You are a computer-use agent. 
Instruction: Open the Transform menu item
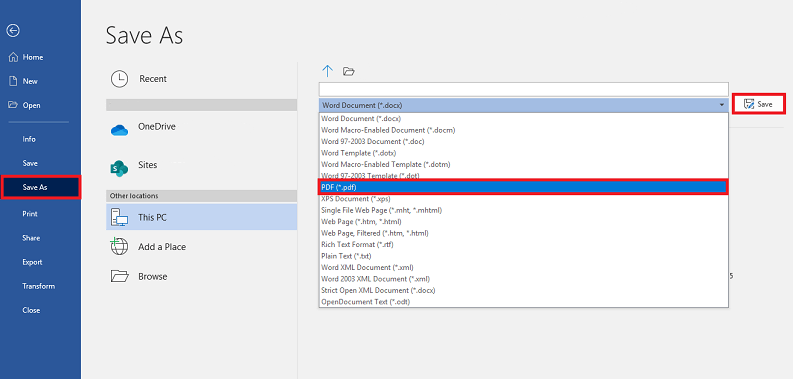38,286
